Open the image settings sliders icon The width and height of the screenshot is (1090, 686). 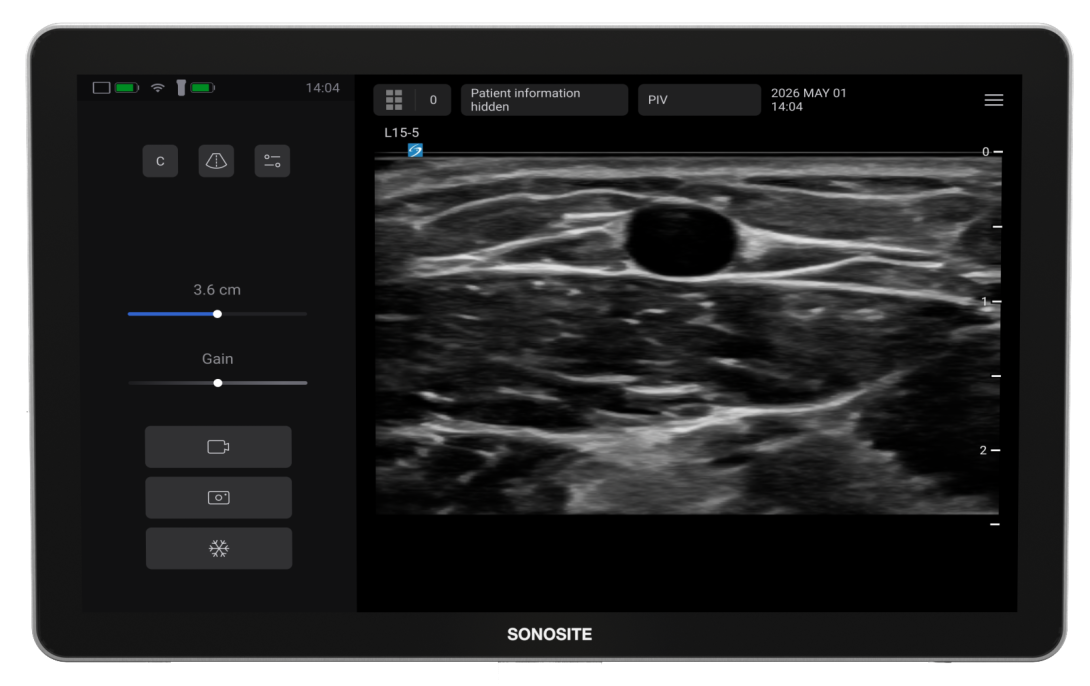click(272, 161)
